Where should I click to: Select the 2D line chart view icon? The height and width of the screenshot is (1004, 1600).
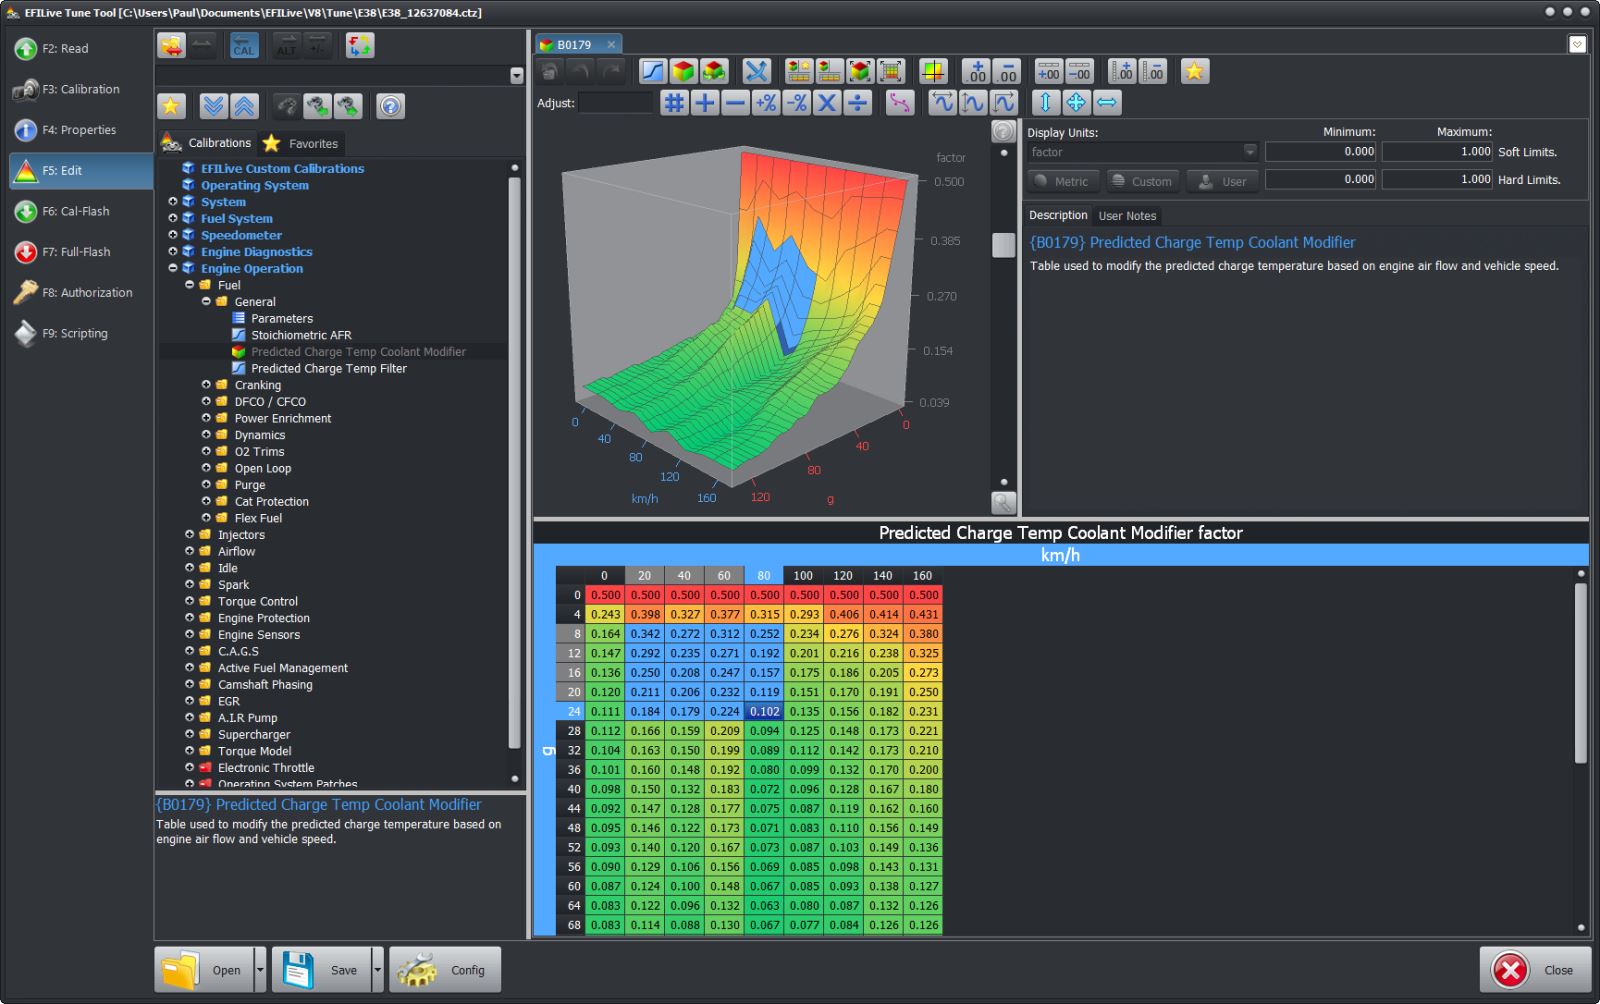653,71
